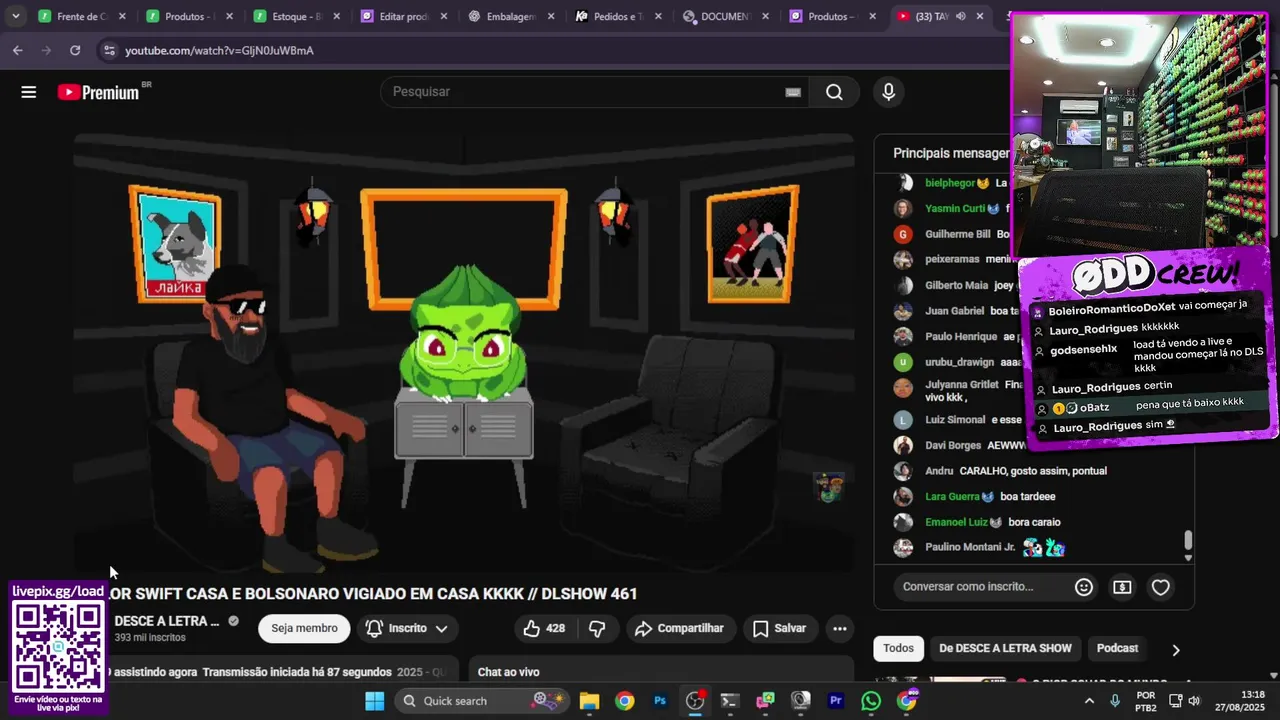Close the Editar produto tab
Image resolution: width=1280 pixels, height=720 pixels.
[445, 17]
